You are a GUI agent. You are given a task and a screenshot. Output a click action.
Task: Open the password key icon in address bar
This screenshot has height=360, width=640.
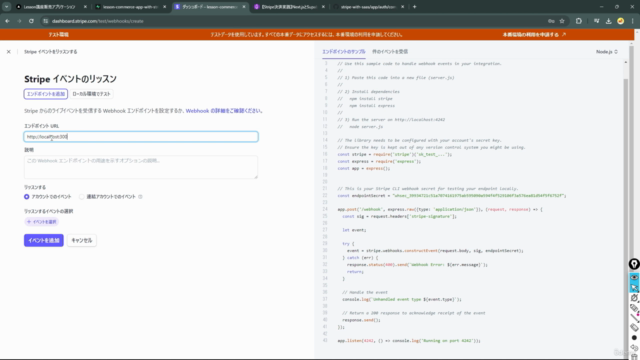[x=551, y=21]
